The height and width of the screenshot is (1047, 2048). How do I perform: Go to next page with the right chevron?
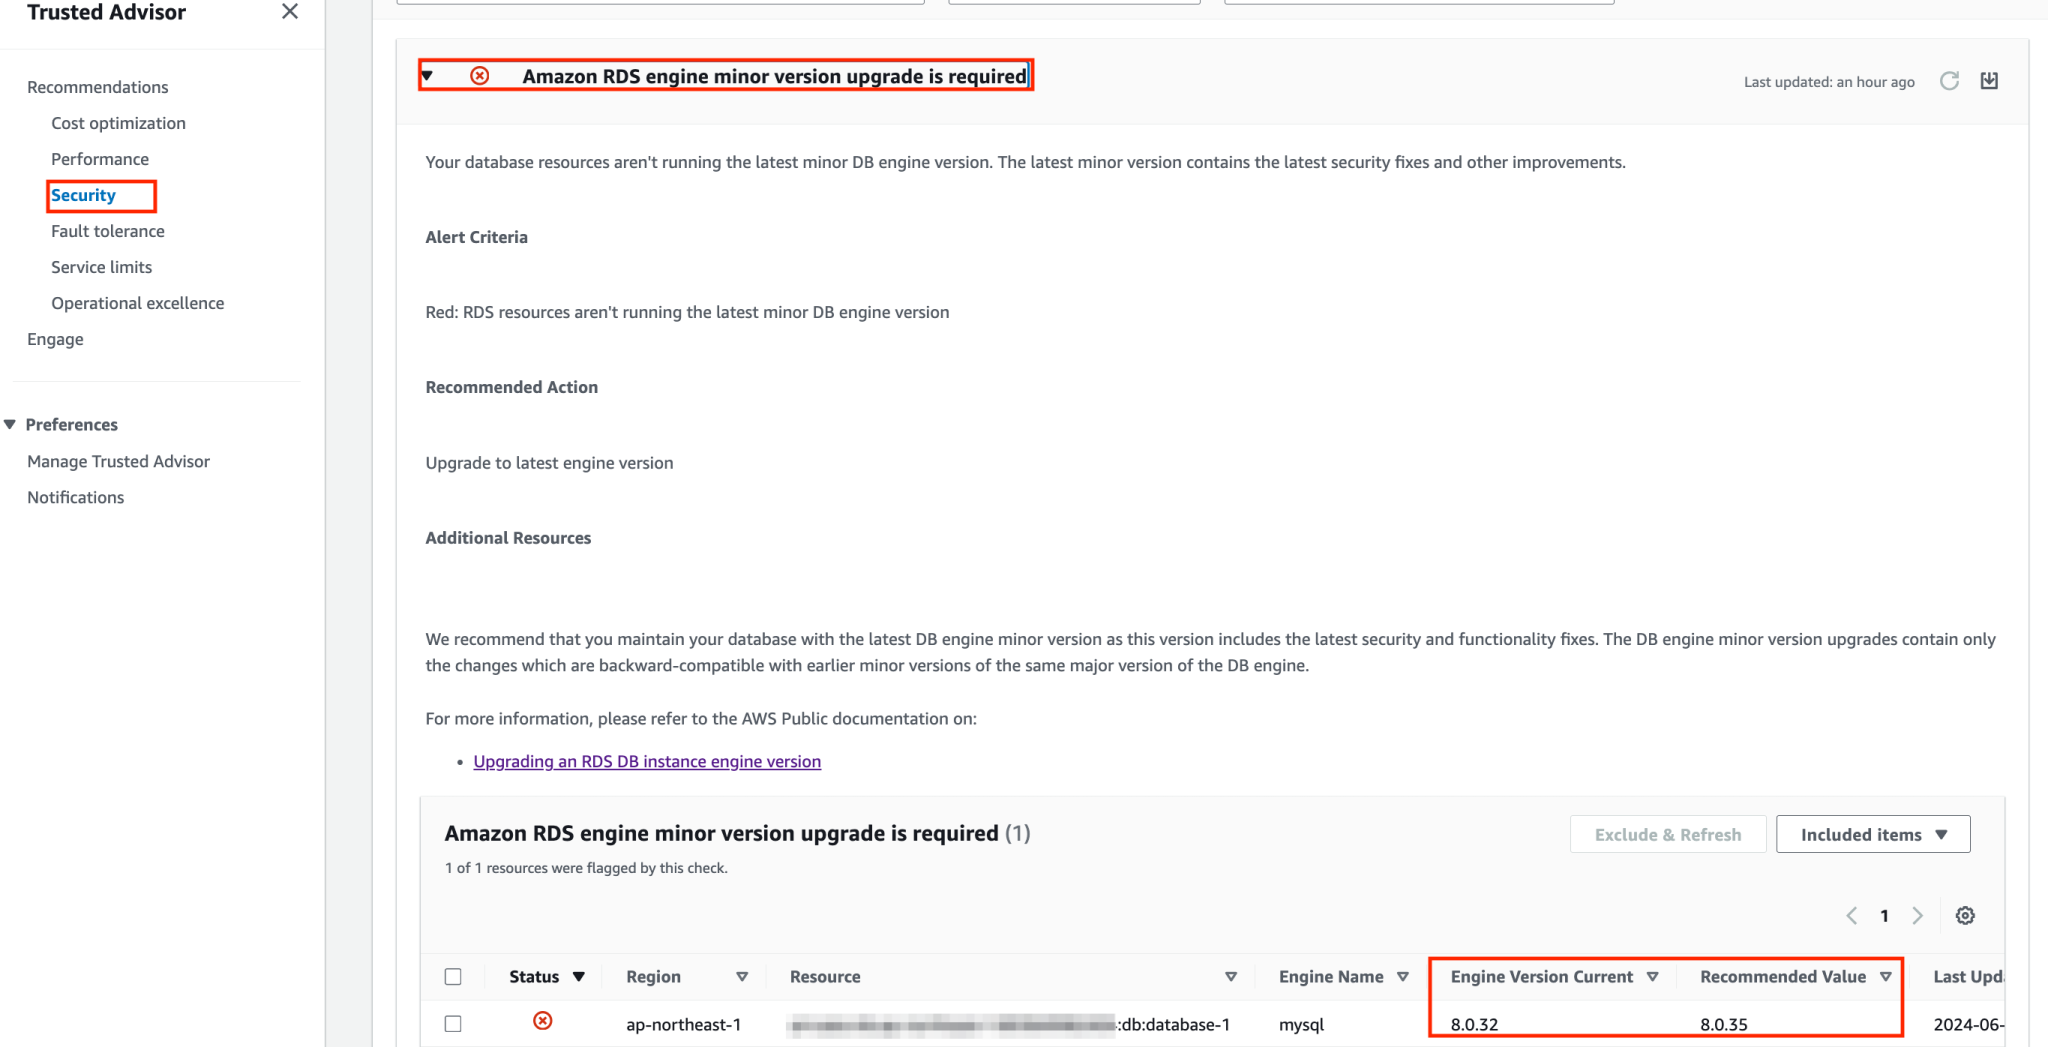tap(1917, 915)
